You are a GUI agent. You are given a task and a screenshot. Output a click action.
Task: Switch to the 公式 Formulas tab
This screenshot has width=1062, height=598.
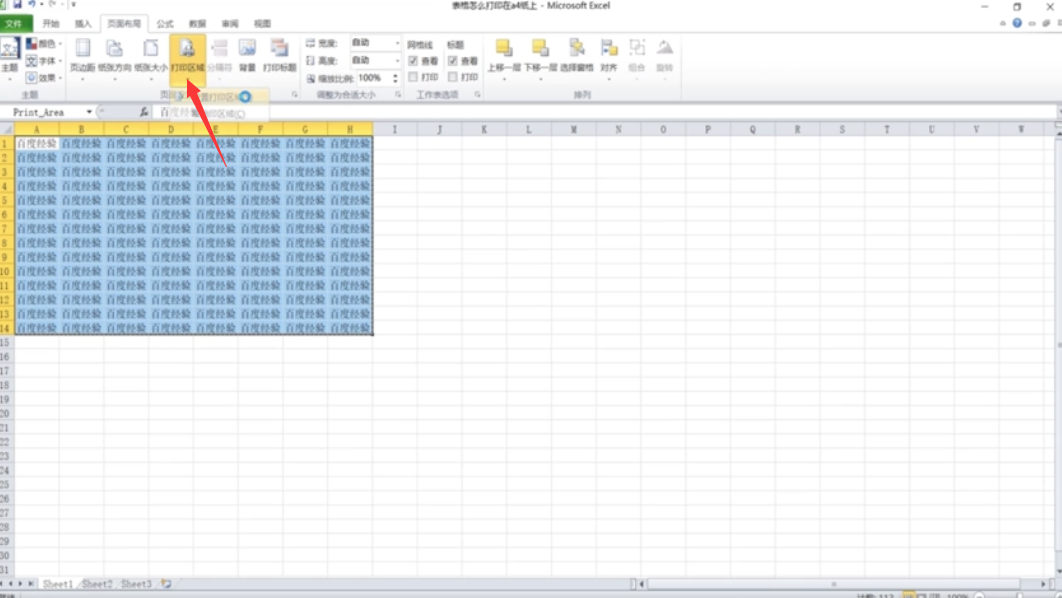tap(165, 24)
